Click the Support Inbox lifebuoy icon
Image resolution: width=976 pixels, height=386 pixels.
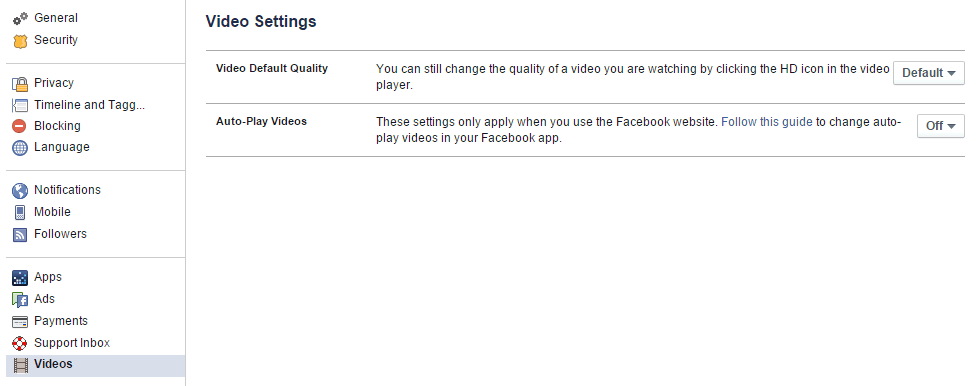20,343
